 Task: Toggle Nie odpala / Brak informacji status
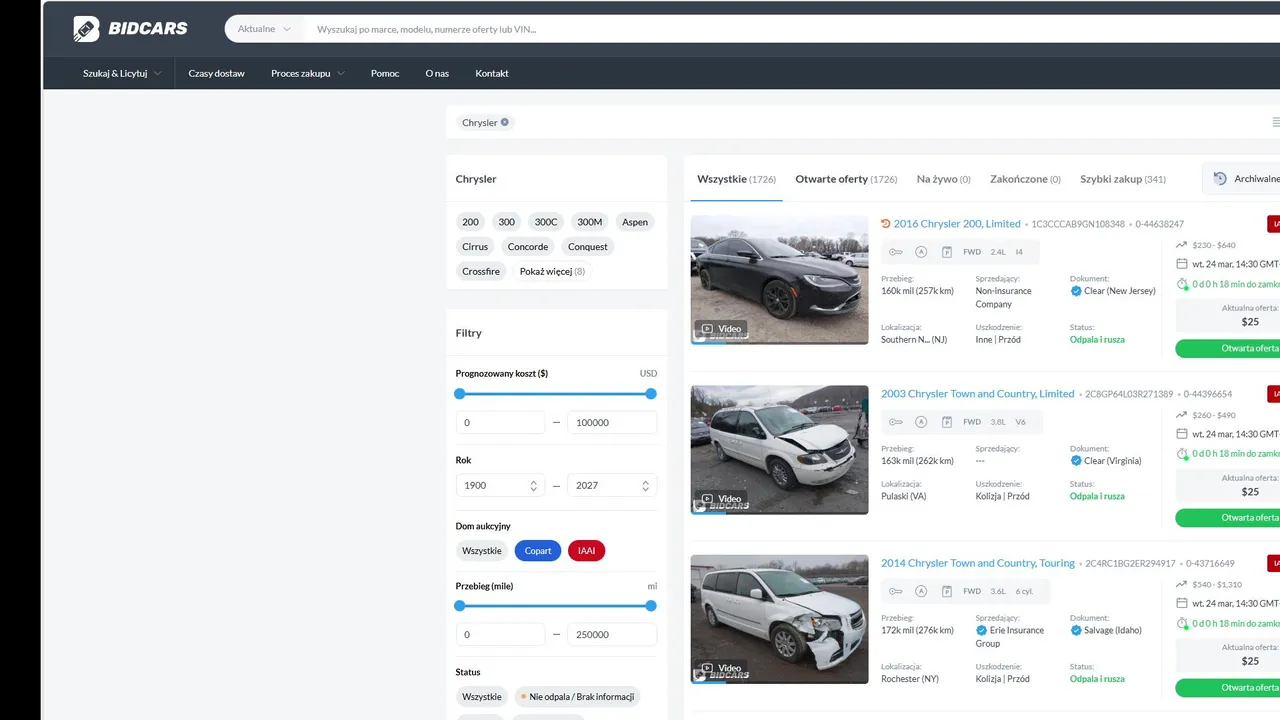[x=577, y=697]
